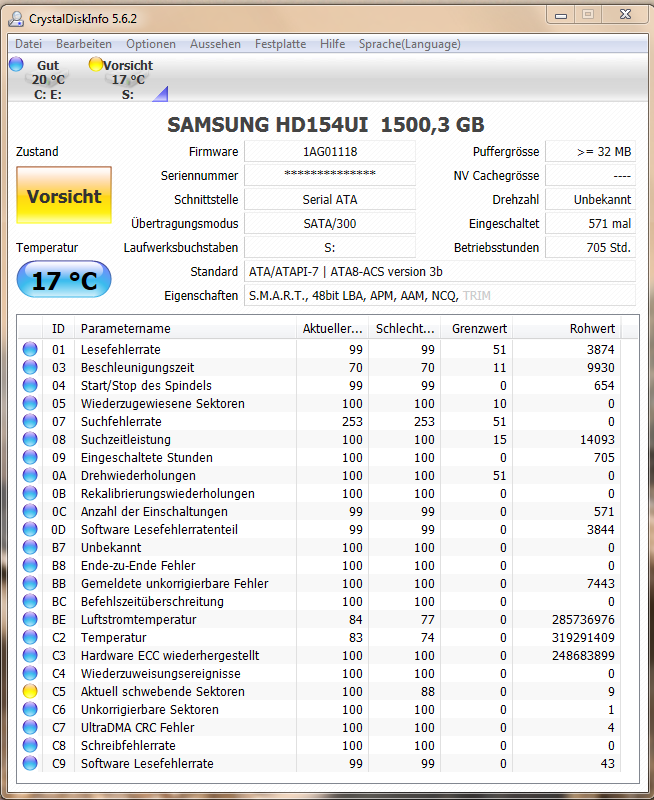Select the Hardware ECC wiederhergestellt row

point(320,656)
